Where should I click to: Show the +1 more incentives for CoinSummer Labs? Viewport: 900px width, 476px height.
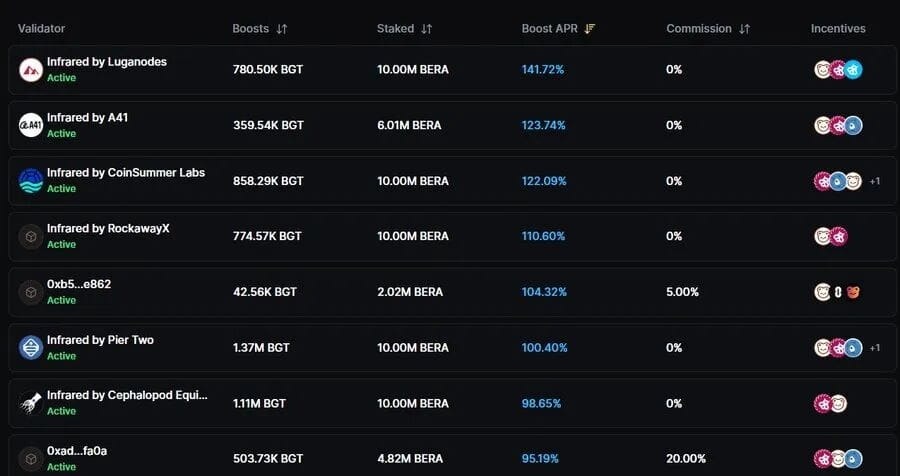(x=875, y=181)
